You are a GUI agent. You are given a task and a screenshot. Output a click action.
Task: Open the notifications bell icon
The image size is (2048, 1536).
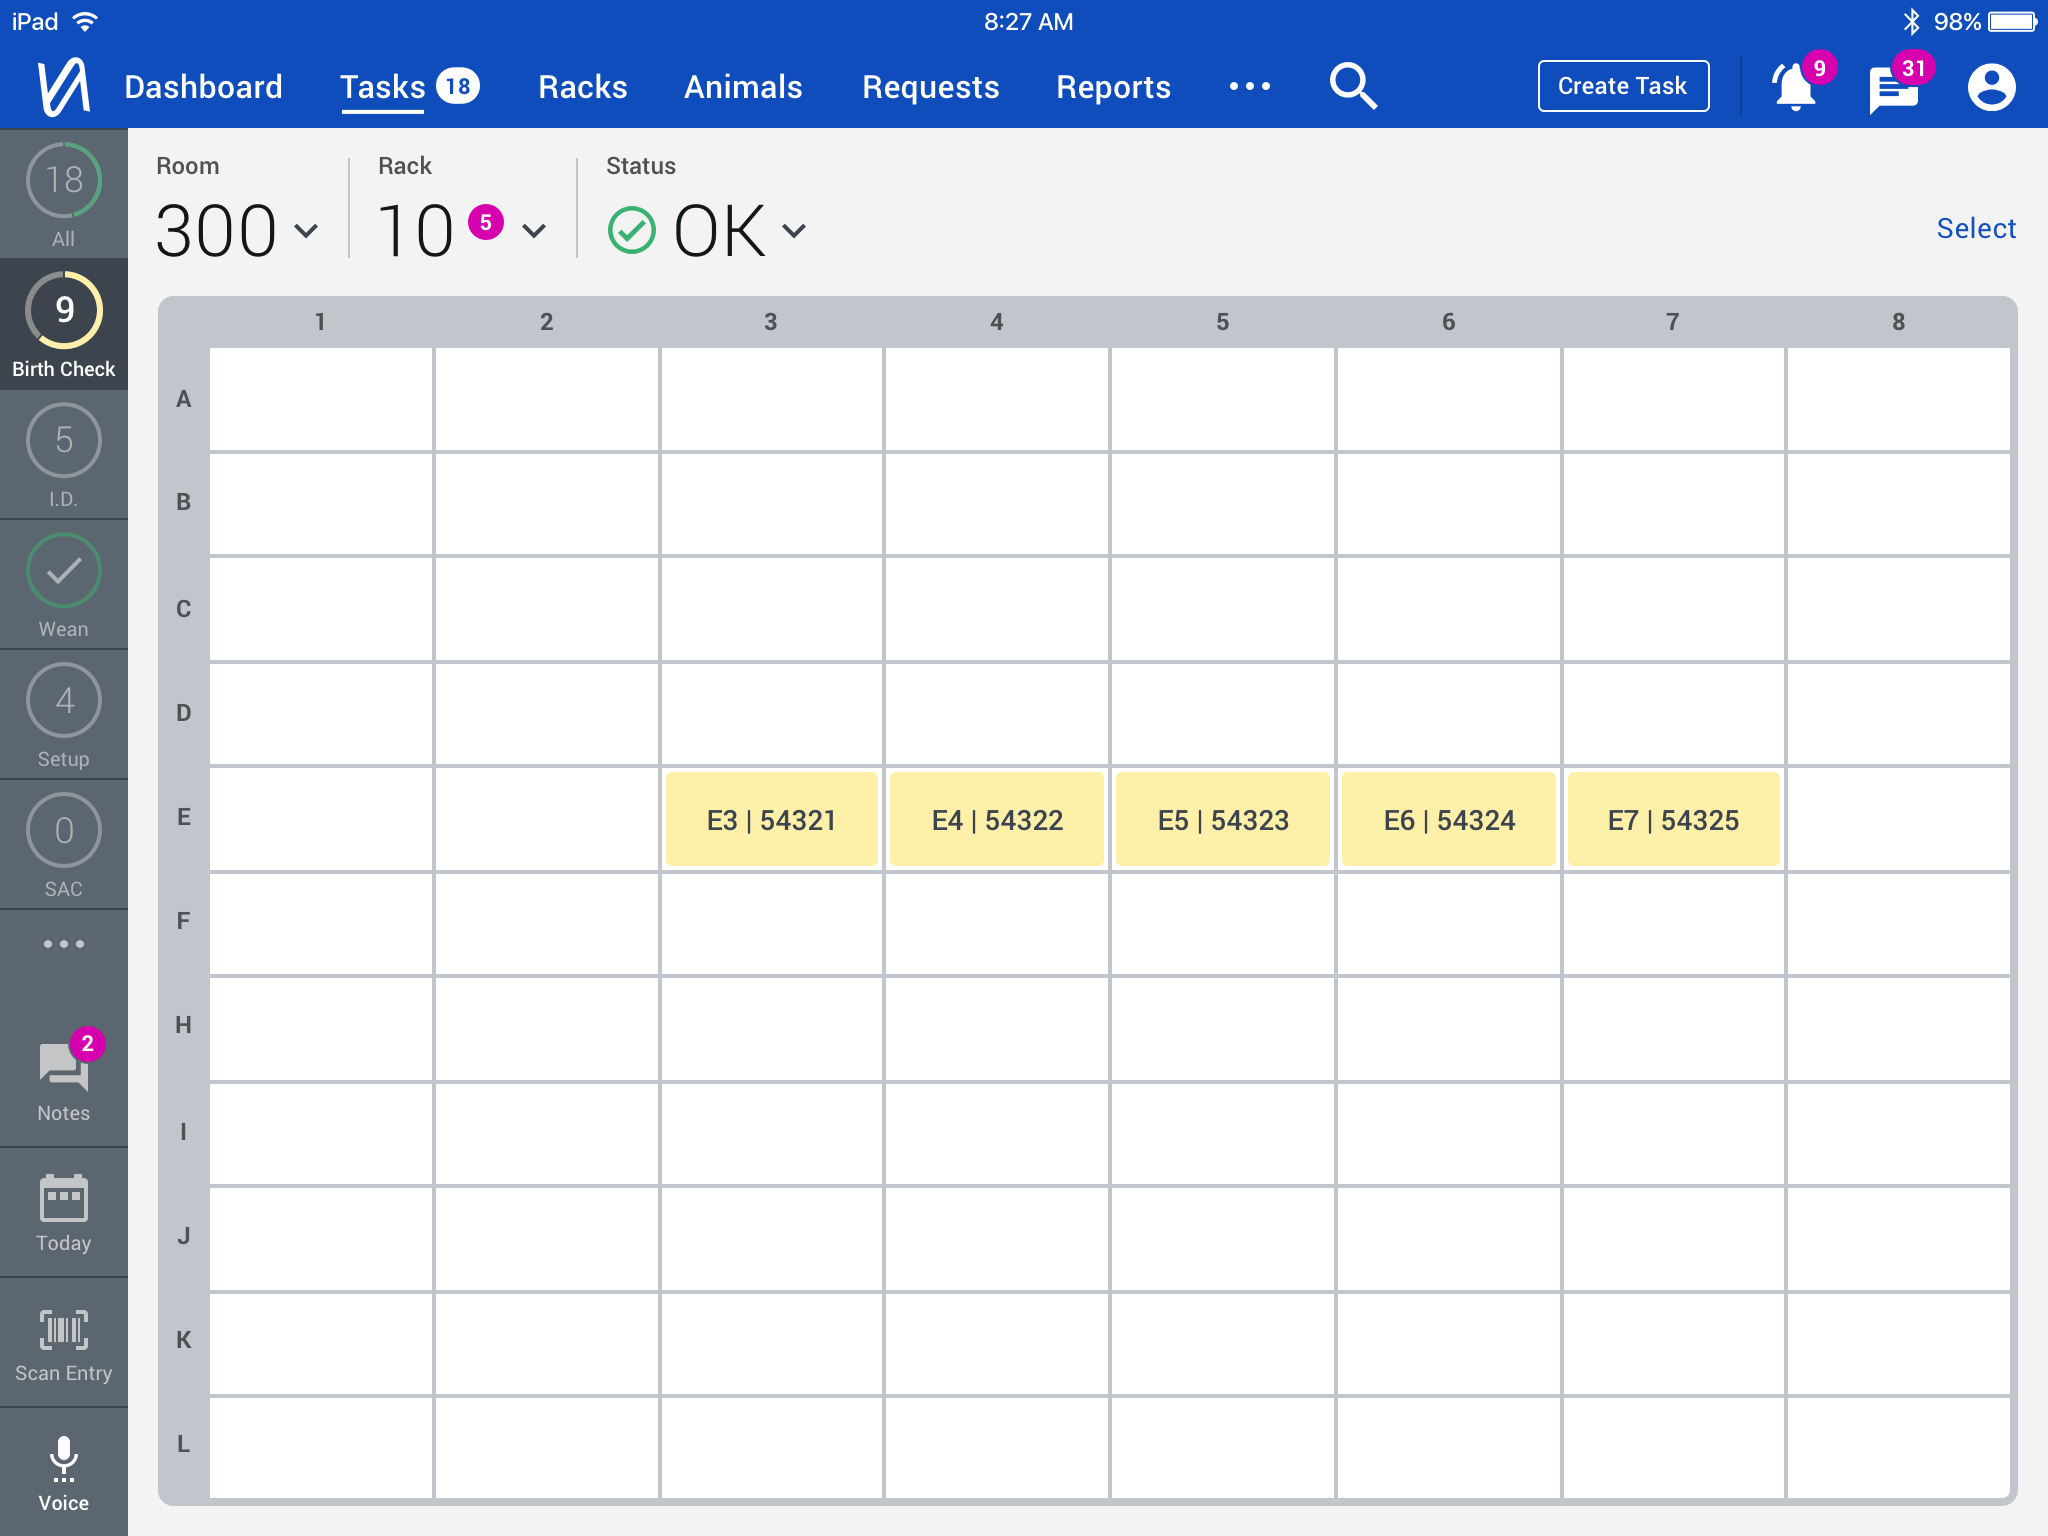point(1795,87)
